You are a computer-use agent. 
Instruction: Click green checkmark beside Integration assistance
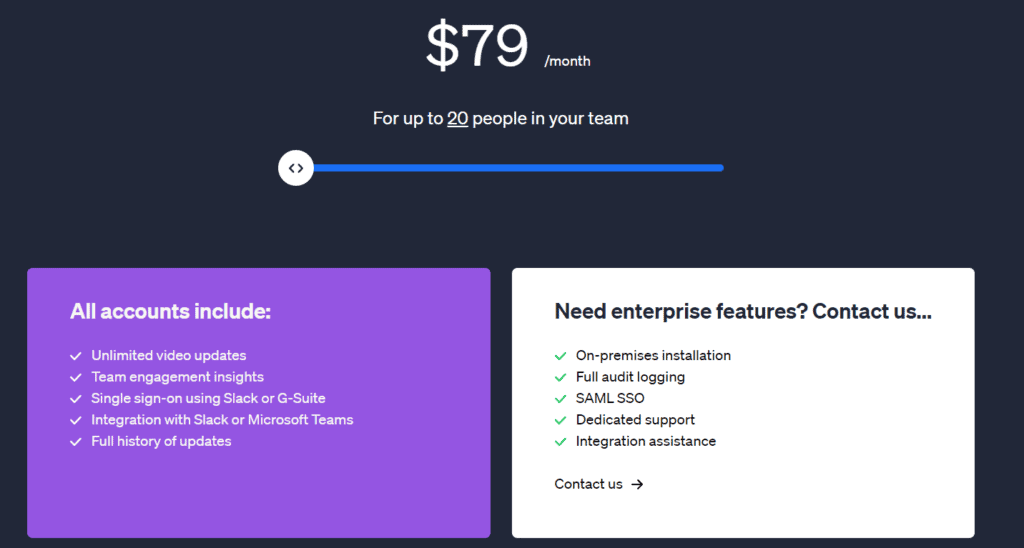click(560, 442)
